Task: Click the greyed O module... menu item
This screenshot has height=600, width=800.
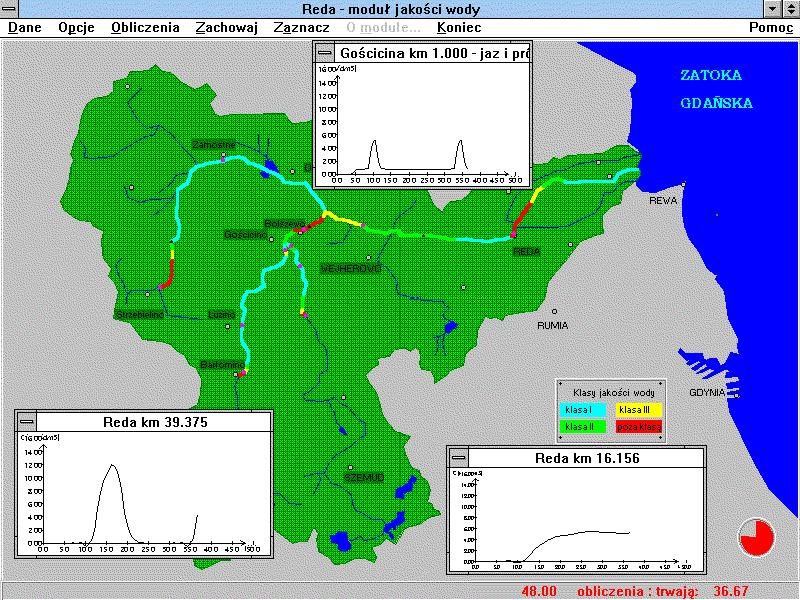Action: pyautogui.click(x=383, y=28)
